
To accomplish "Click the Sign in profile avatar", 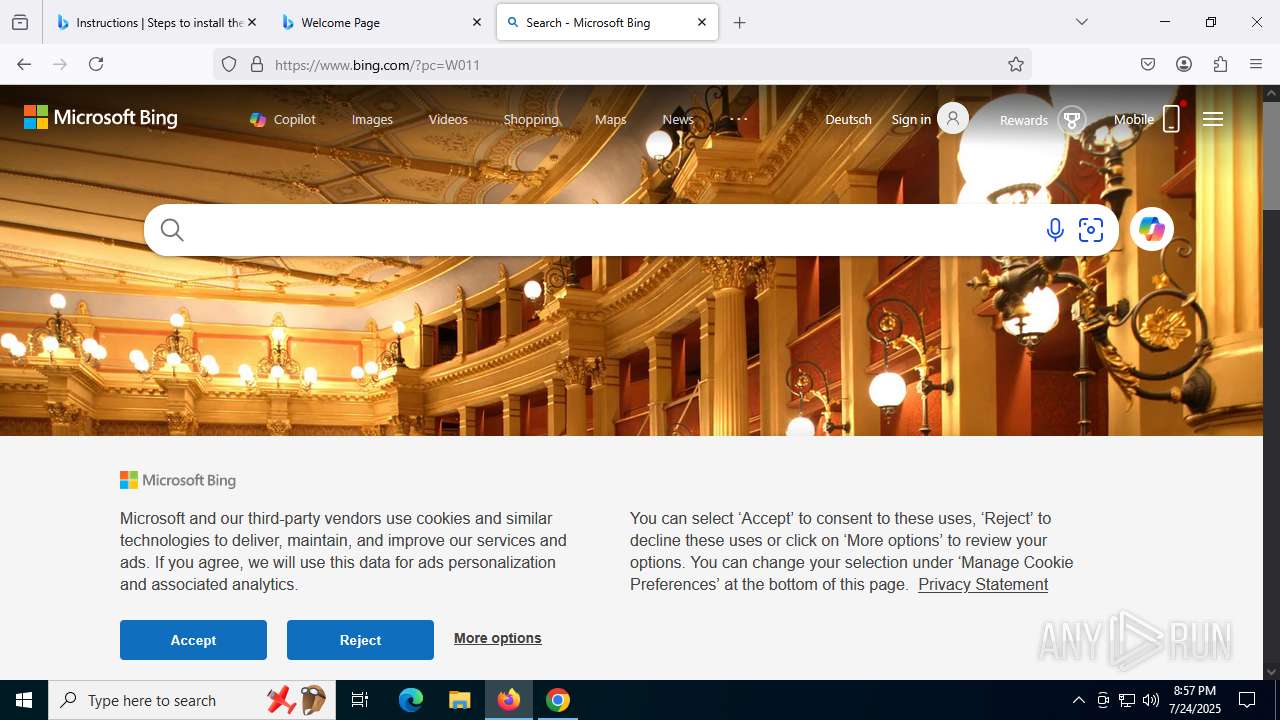I will pos(953,119).
